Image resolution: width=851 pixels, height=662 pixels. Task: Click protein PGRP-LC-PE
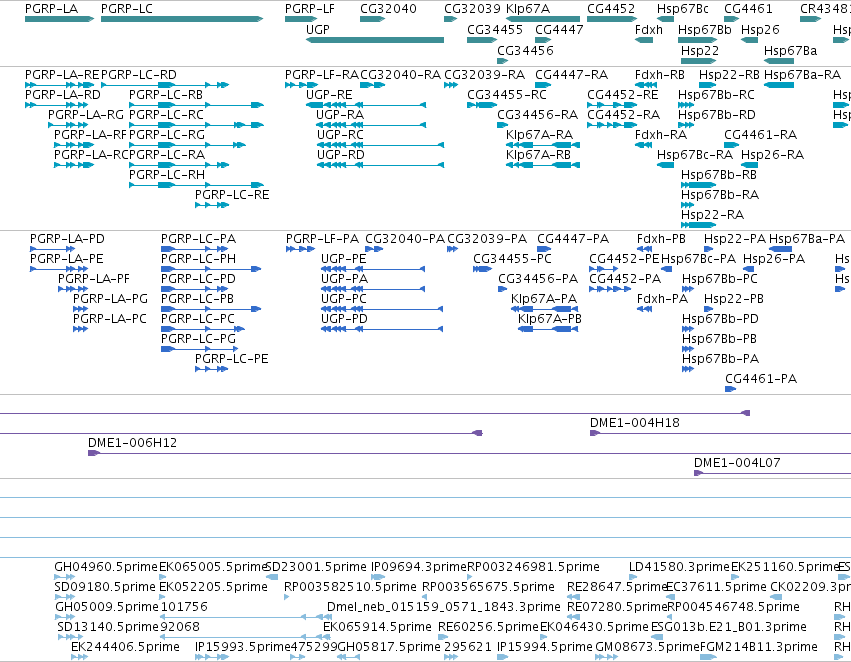(x=212, y=369)
